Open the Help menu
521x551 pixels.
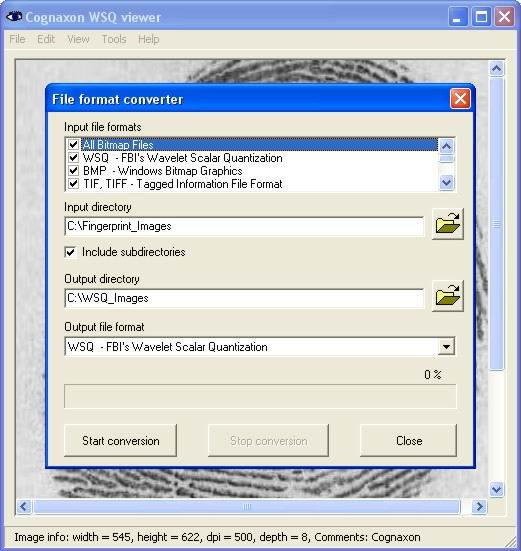click(x=149, y=39)
